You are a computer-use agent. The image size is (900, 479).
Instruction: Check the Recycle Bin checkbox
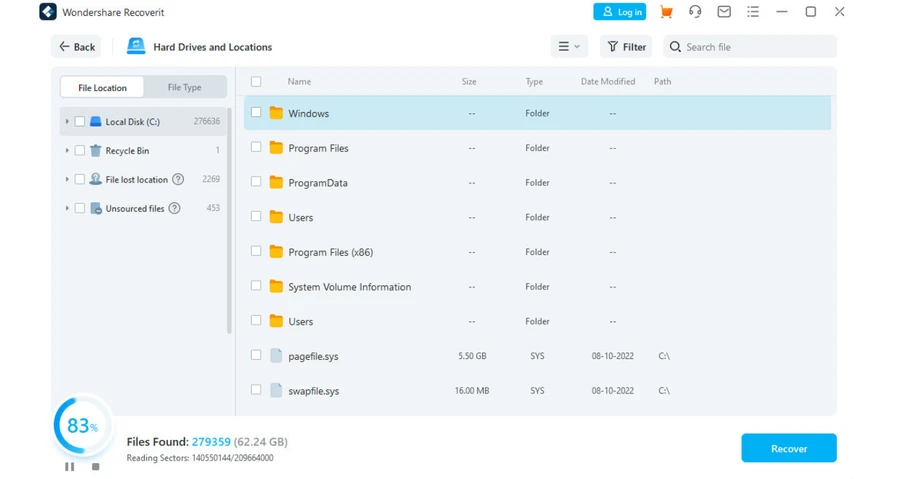tap(80, 150)
